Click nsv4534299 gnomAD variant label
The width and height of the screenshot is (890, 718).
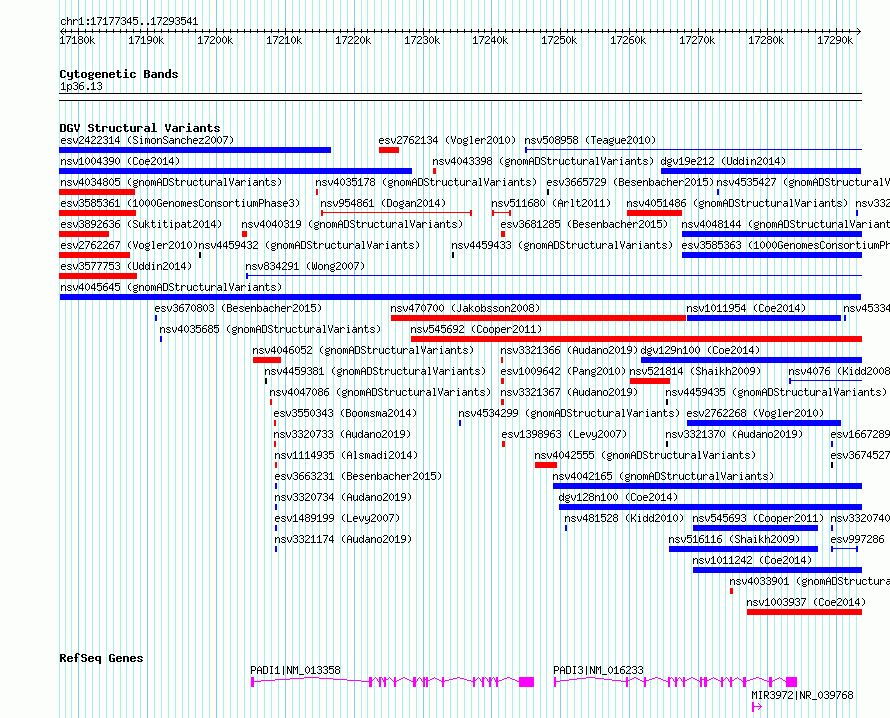click(x=569, y=413)
